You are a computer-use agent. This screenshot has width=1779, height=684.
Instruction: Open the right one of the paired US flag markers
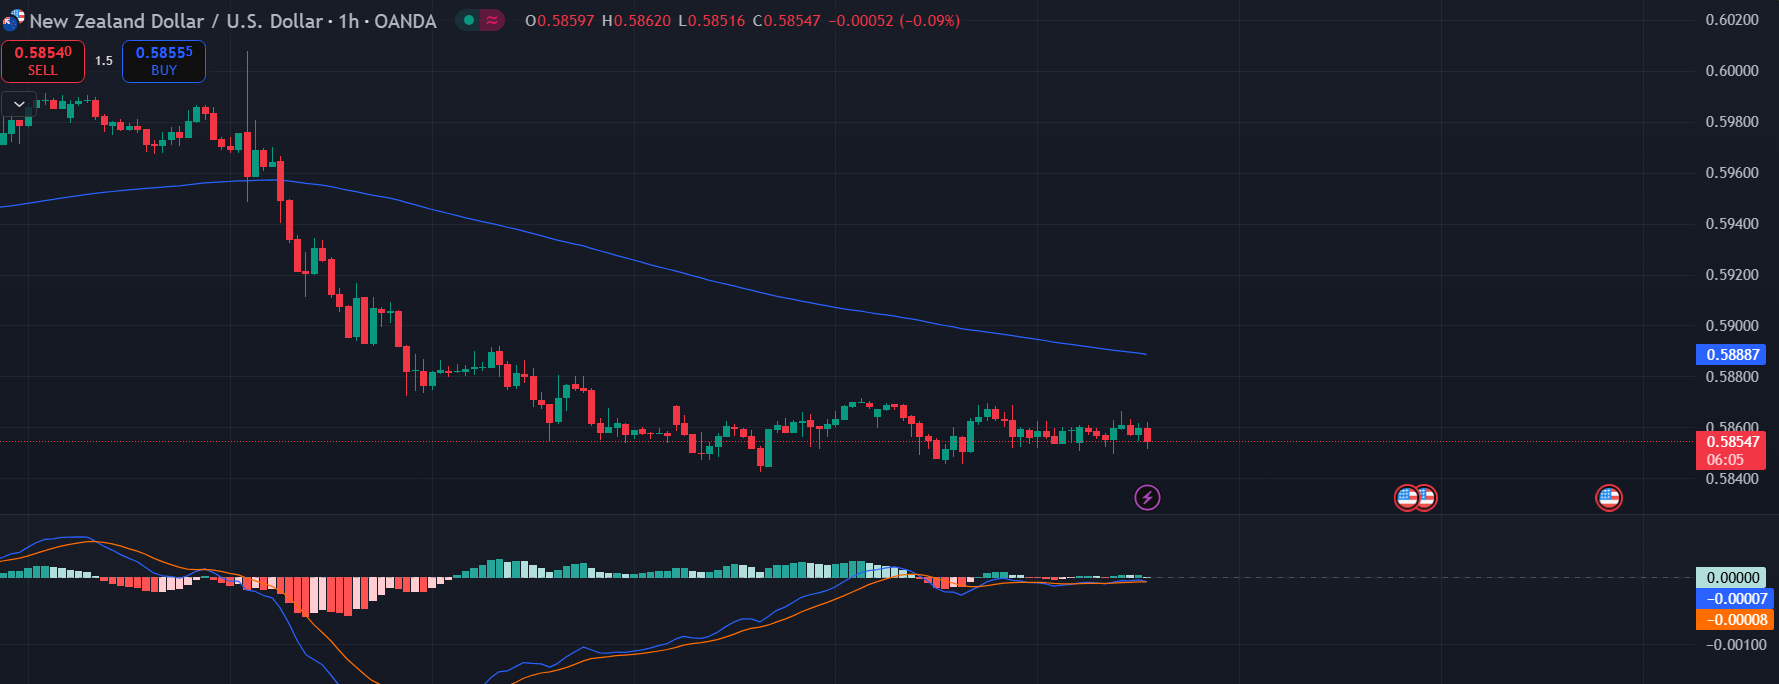tap(1427, 497)
